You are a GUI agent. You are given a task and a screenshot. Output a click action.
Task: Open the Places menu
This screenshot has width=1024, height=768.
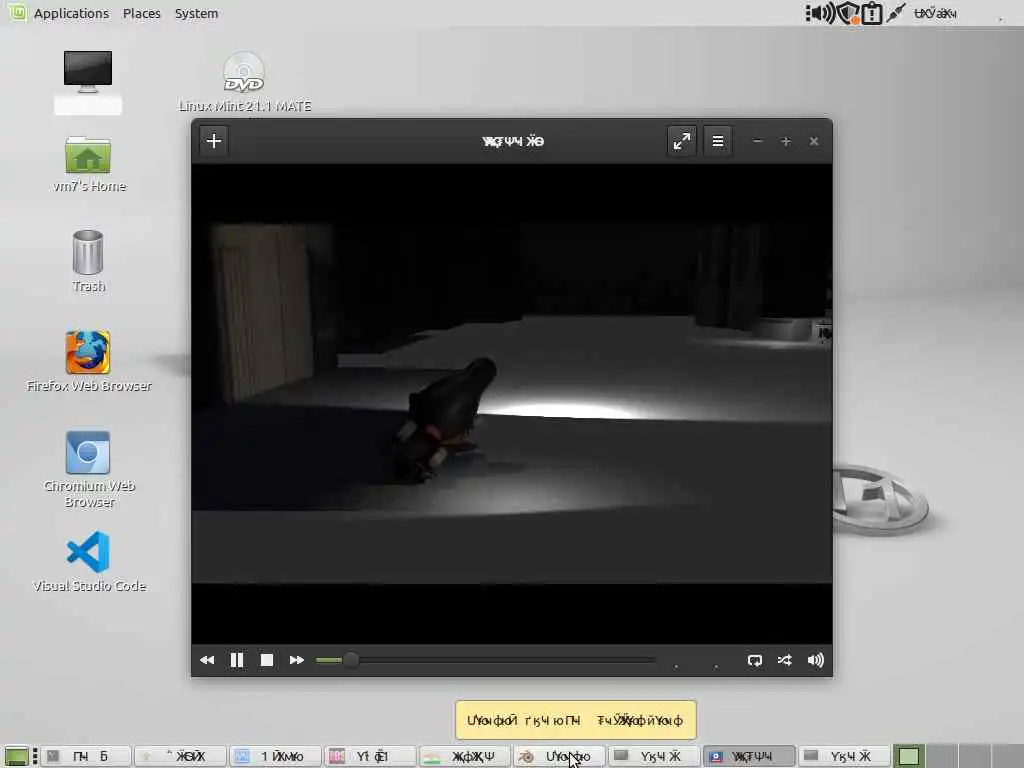[x=142, y=13]
